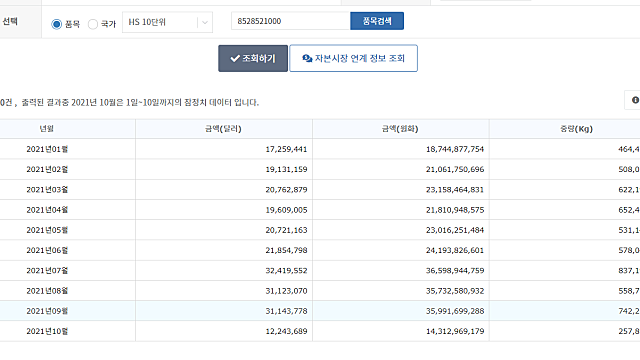Click won value 18,744,877,754

(x=455, y=149)
